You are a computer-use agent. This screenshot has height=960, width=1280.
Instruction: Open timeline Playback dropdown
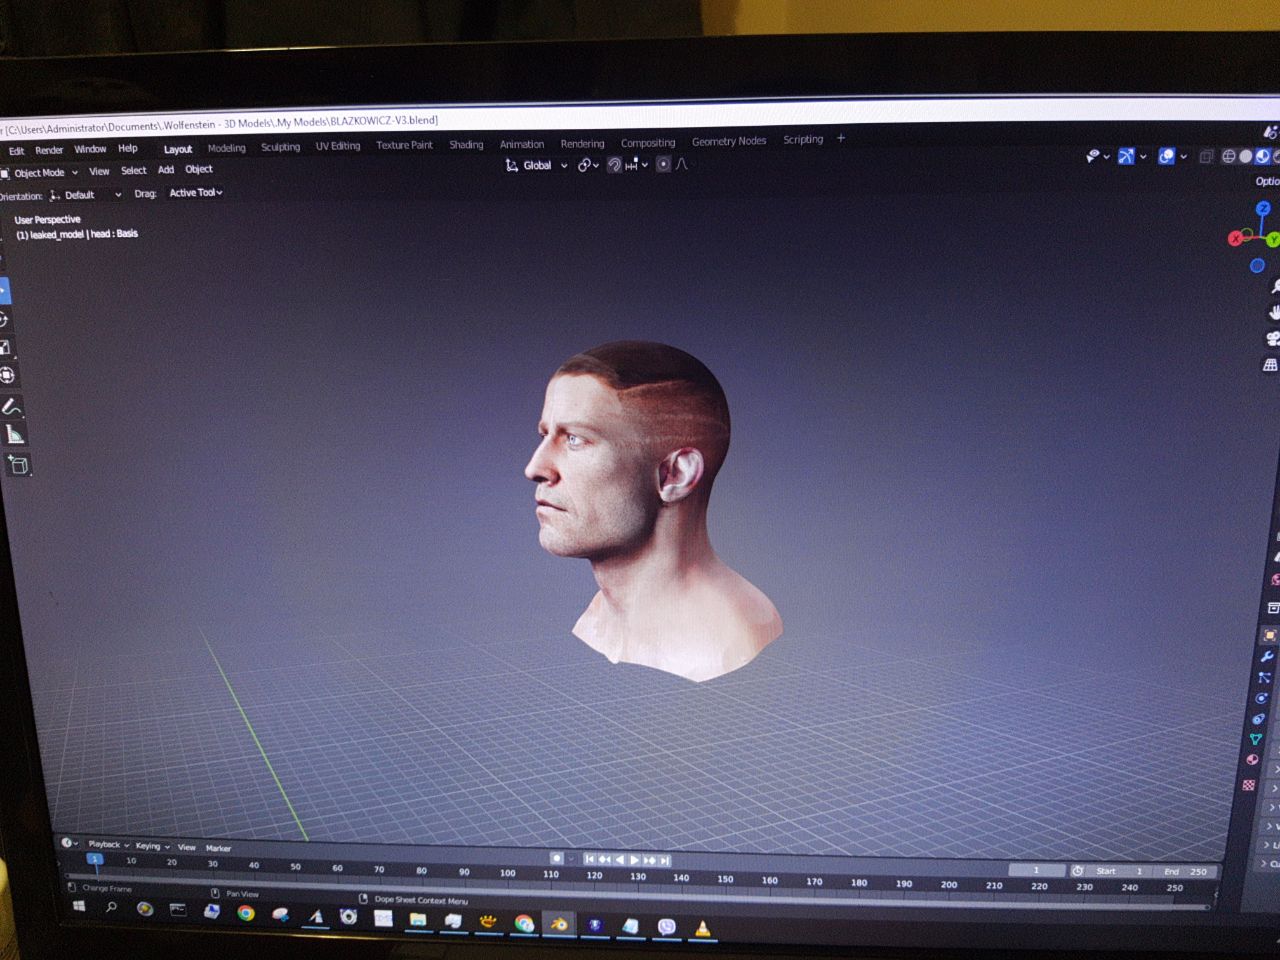pos(108,844)
